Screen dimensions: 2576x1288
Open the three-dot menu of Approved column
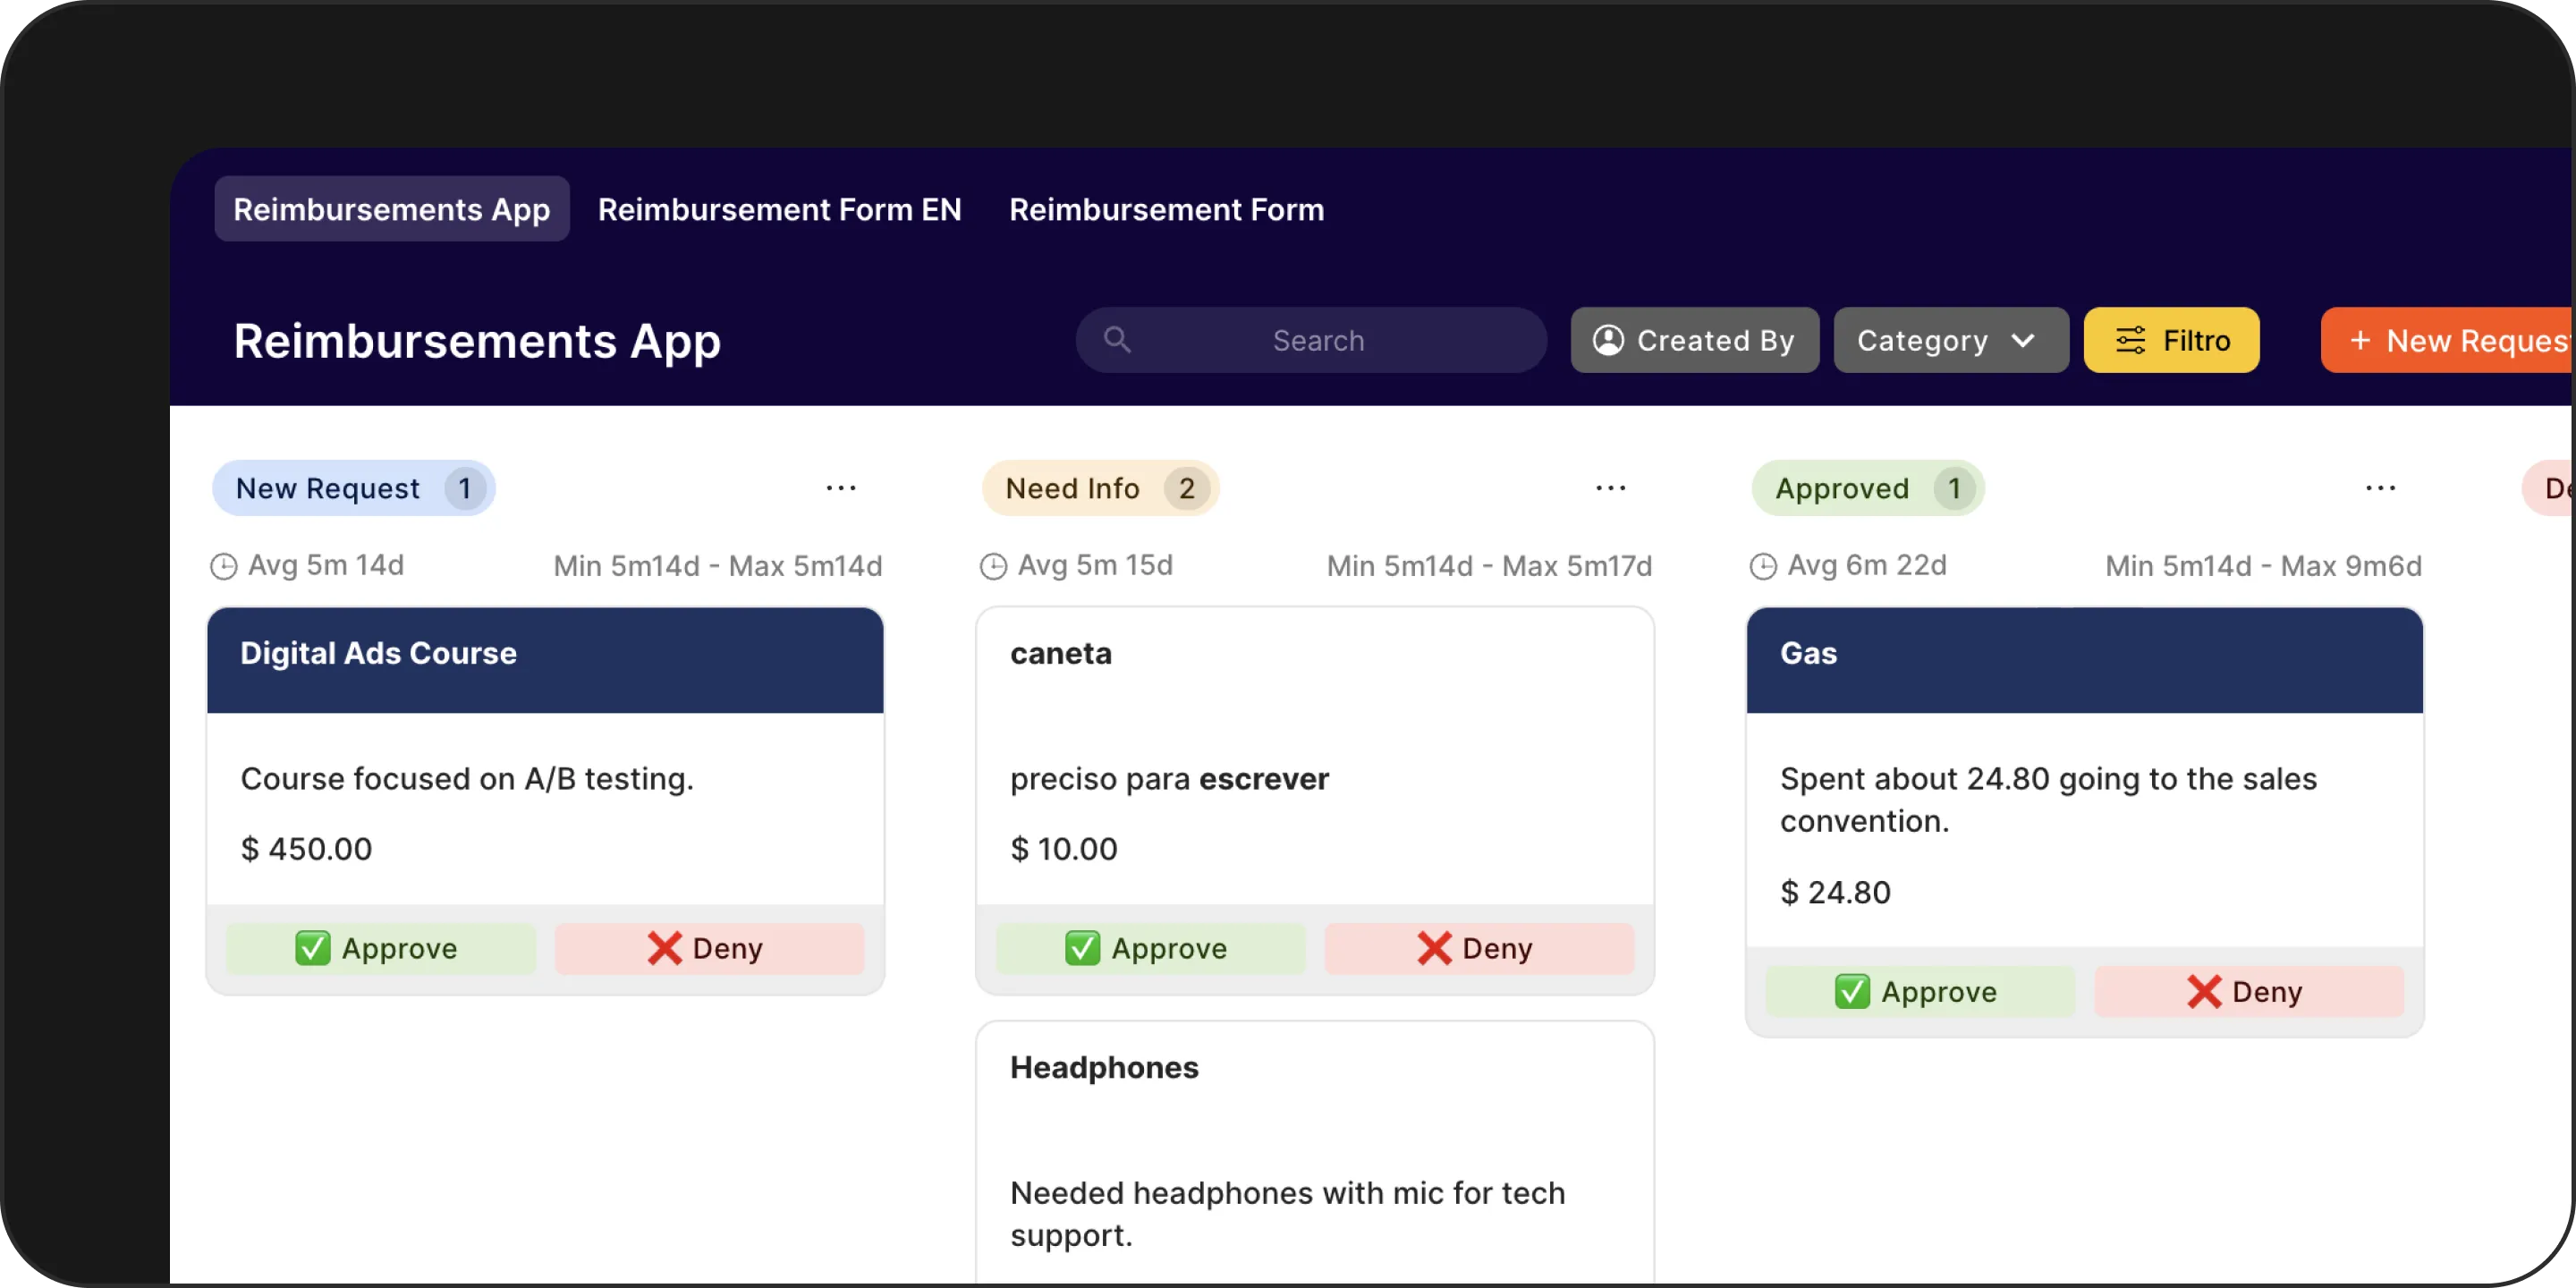click(2381, 488)
